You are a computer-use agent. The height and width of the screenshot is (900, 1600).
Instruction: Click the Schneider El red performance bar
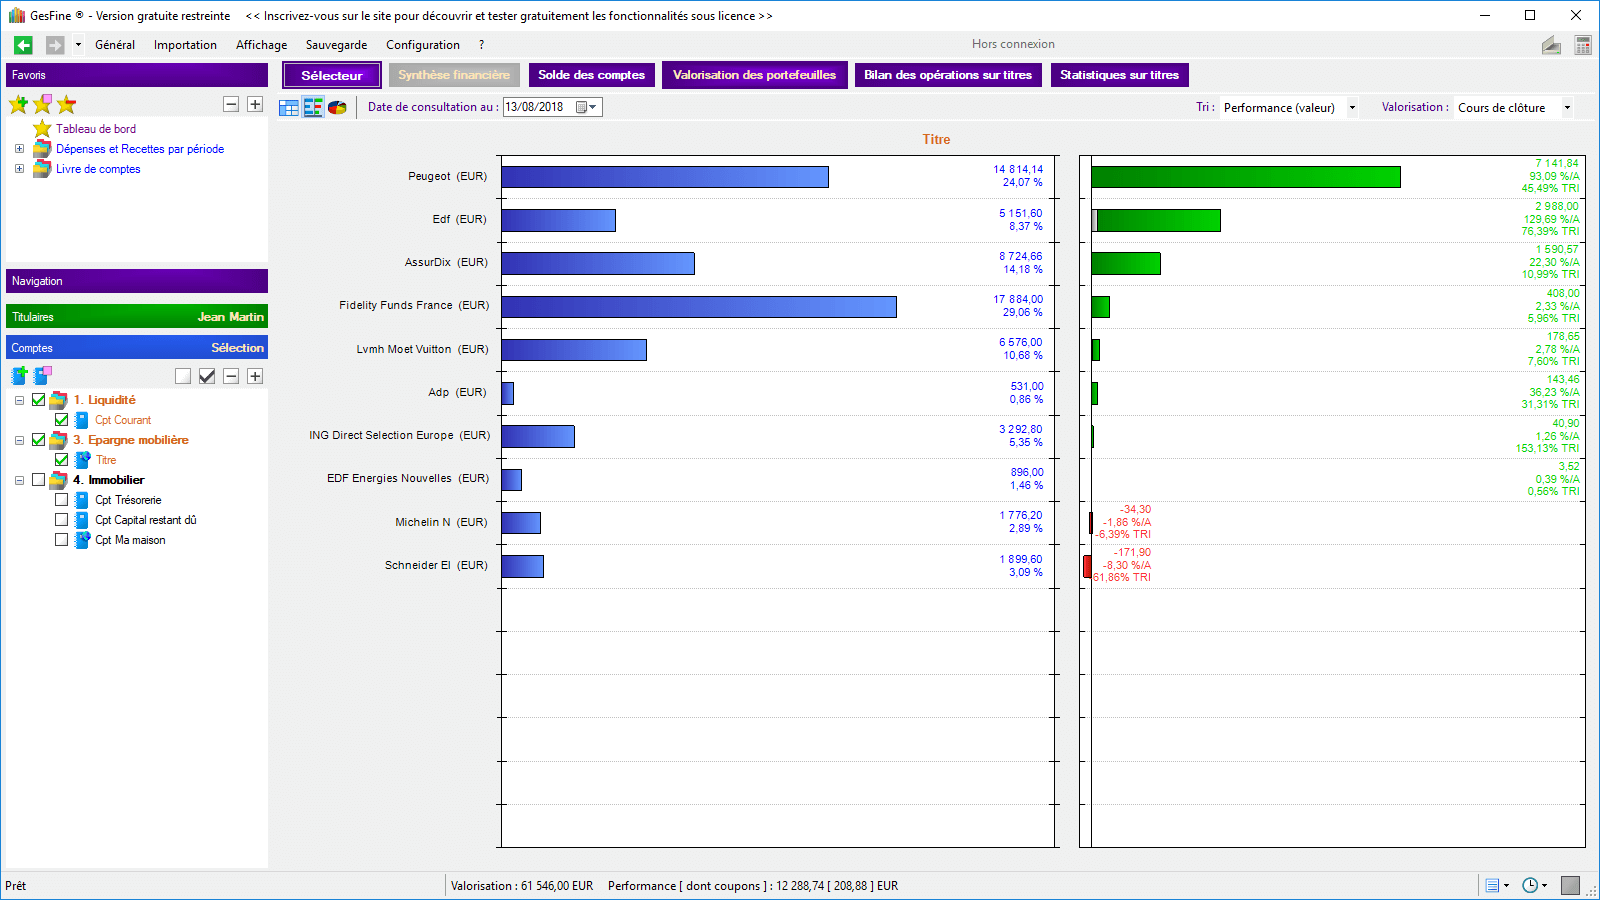click(x=1087, y=566)
